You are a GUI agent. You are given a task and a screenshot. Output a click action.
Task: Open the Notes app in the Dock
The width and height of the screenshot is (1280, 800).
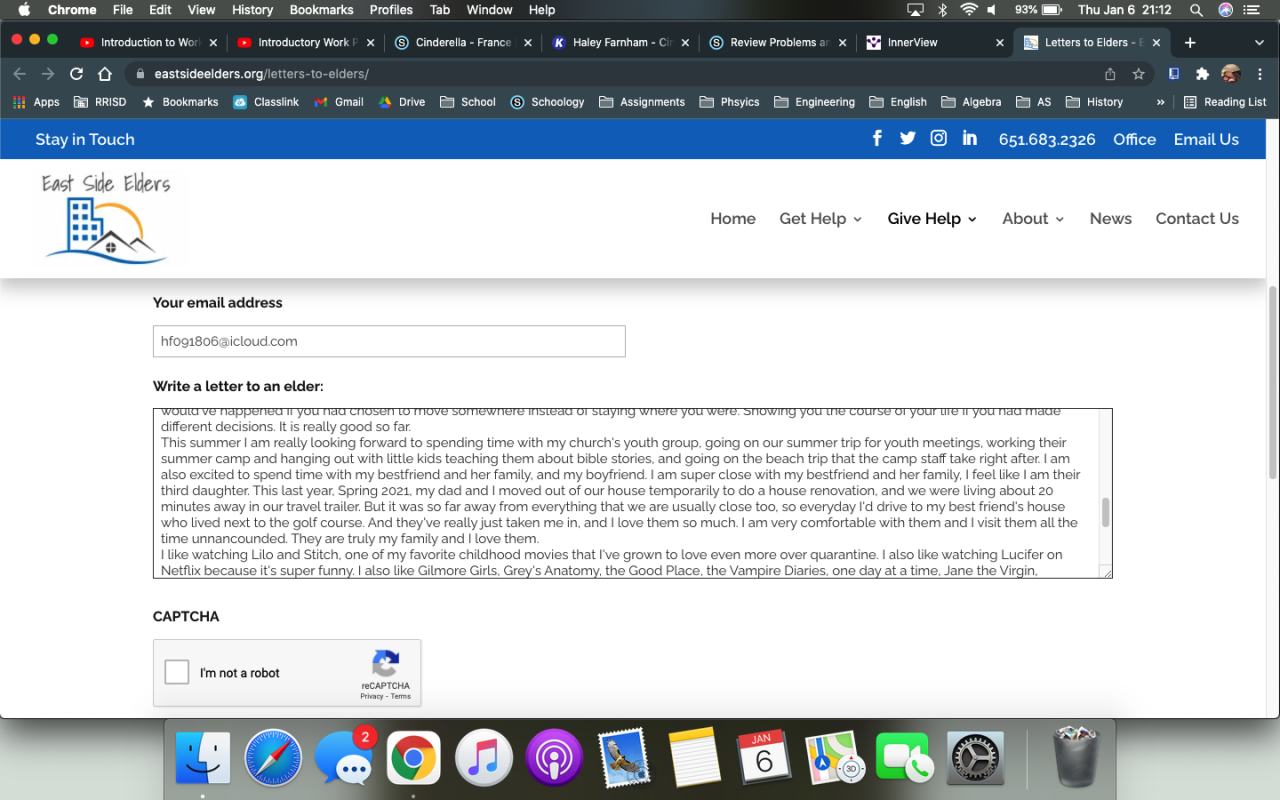coord(694,757)
